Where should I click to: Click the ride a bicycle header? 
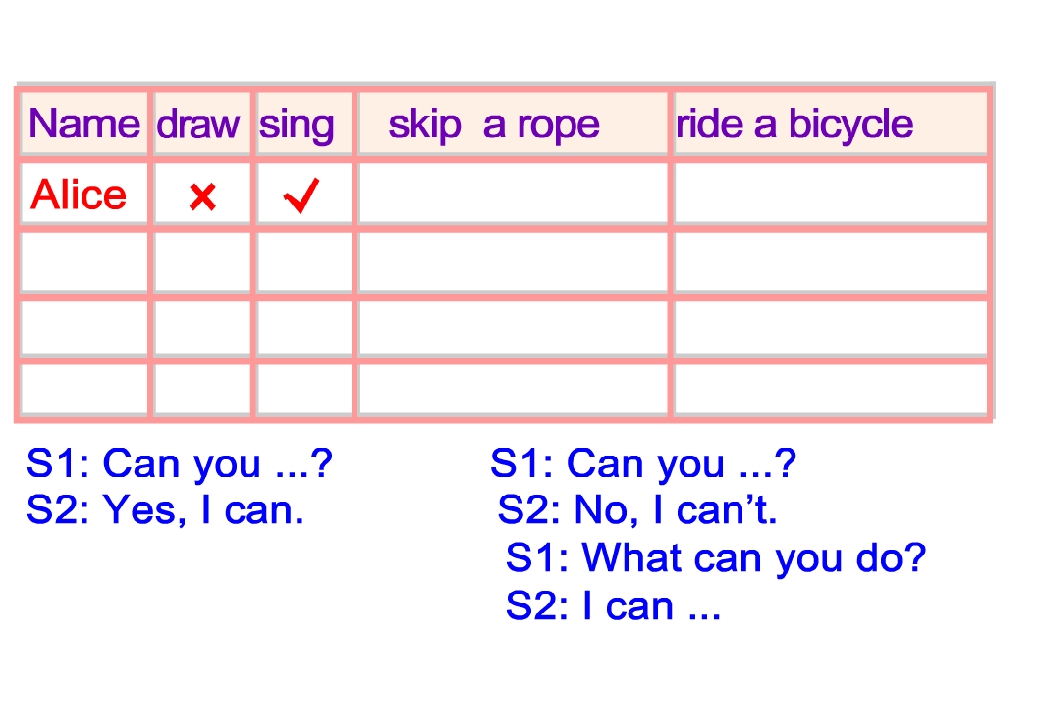tap(795, 124)
